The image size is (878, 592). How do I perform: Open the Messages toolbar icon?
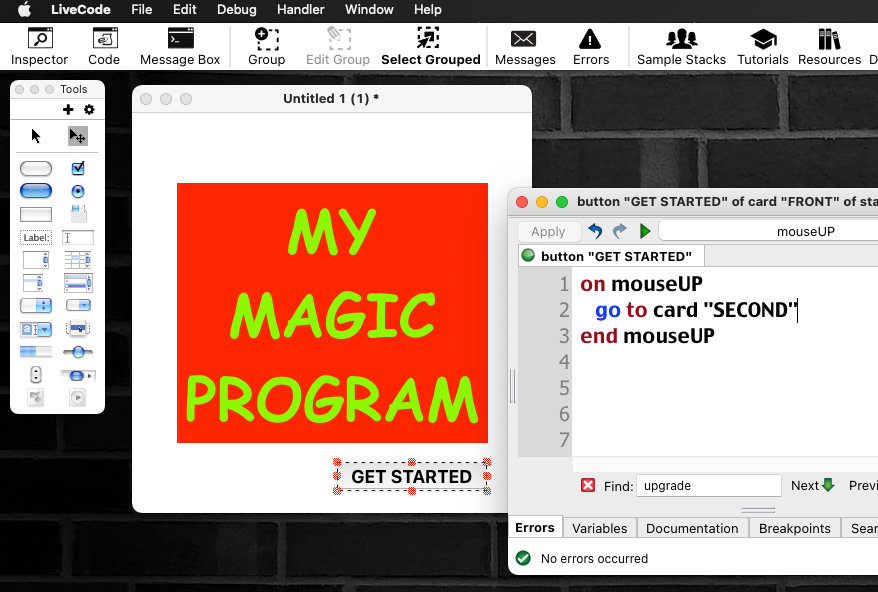click(525, 46)
